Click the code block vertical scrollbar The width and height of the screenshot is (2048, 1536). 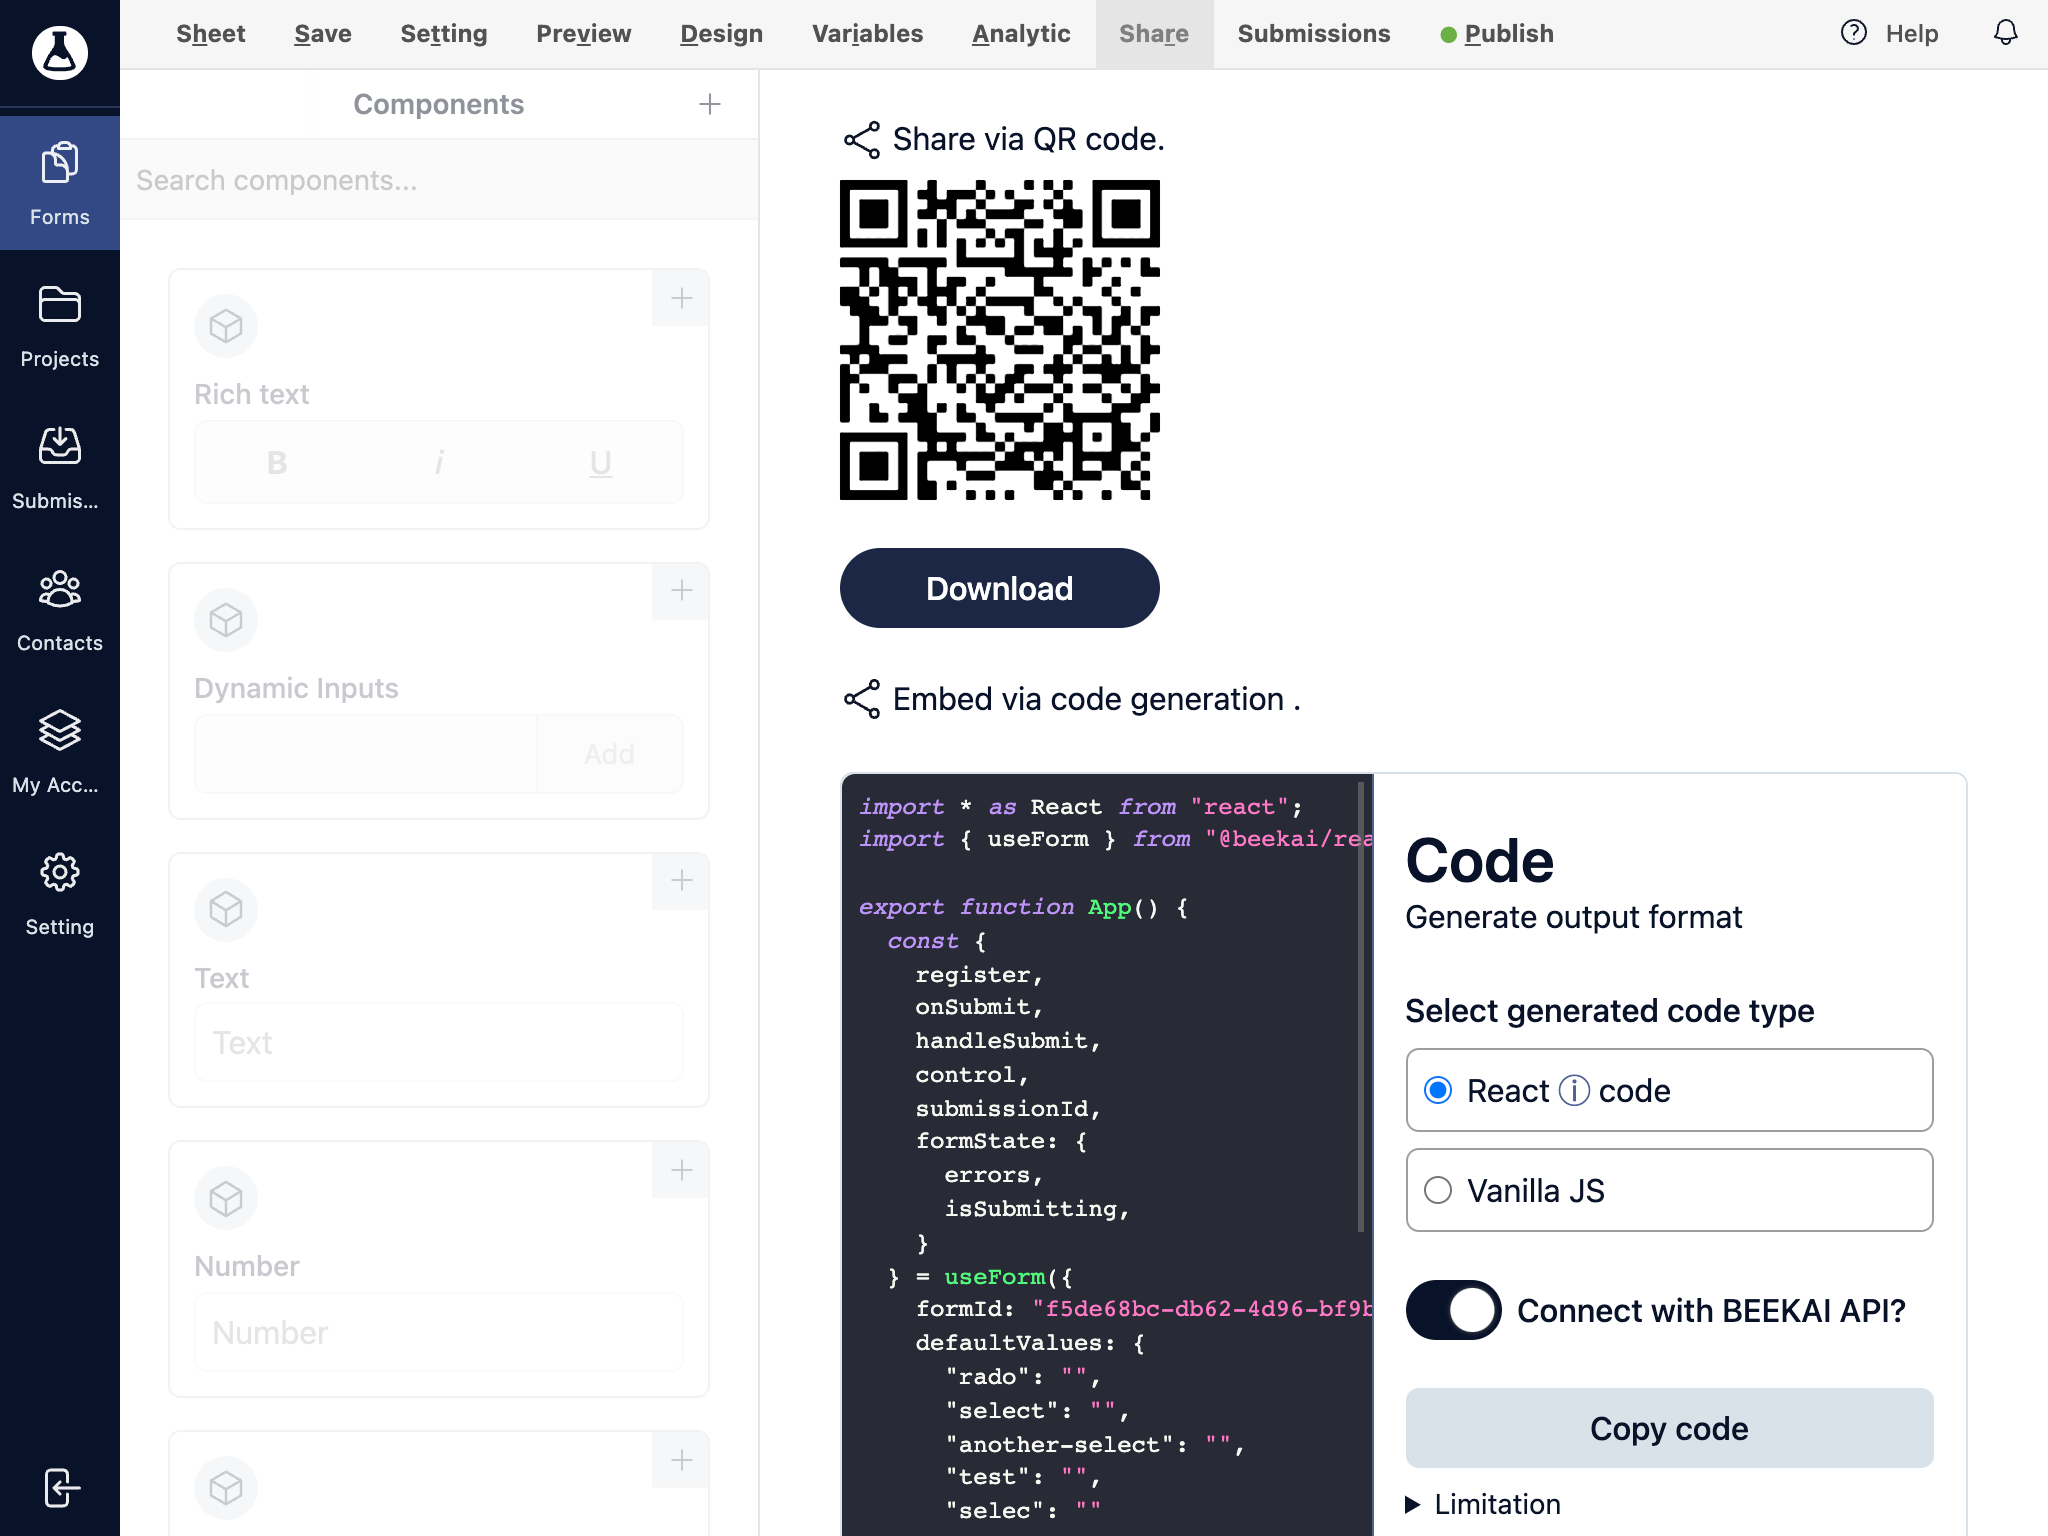tap(1361, 1008)
